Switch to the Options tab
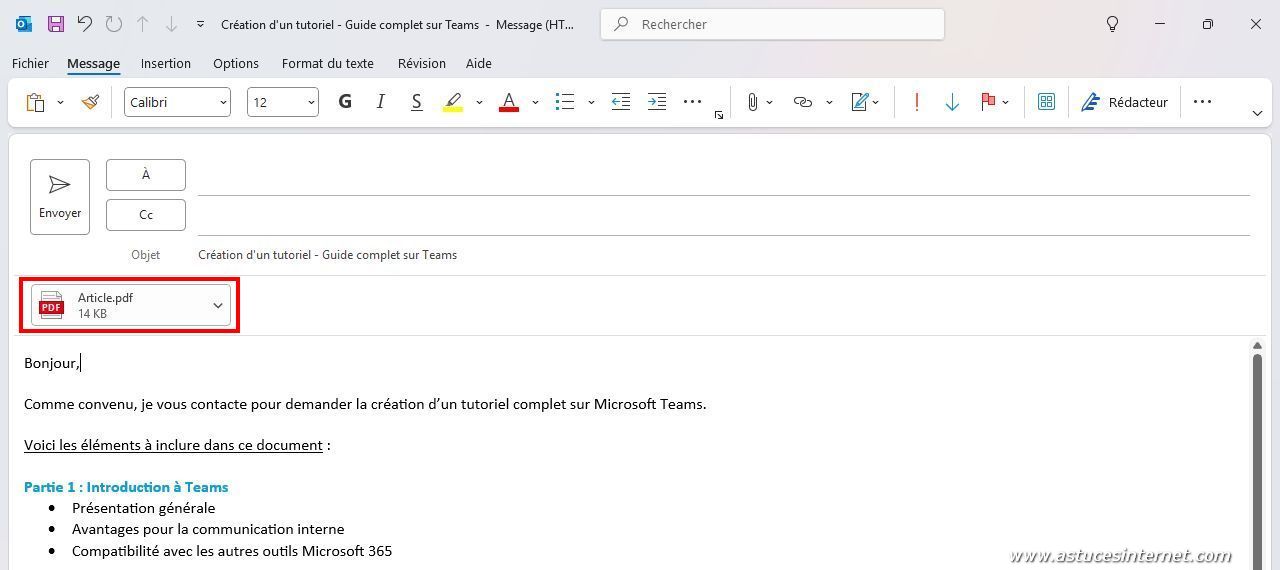1280x570 pixels. pos(236,63)
